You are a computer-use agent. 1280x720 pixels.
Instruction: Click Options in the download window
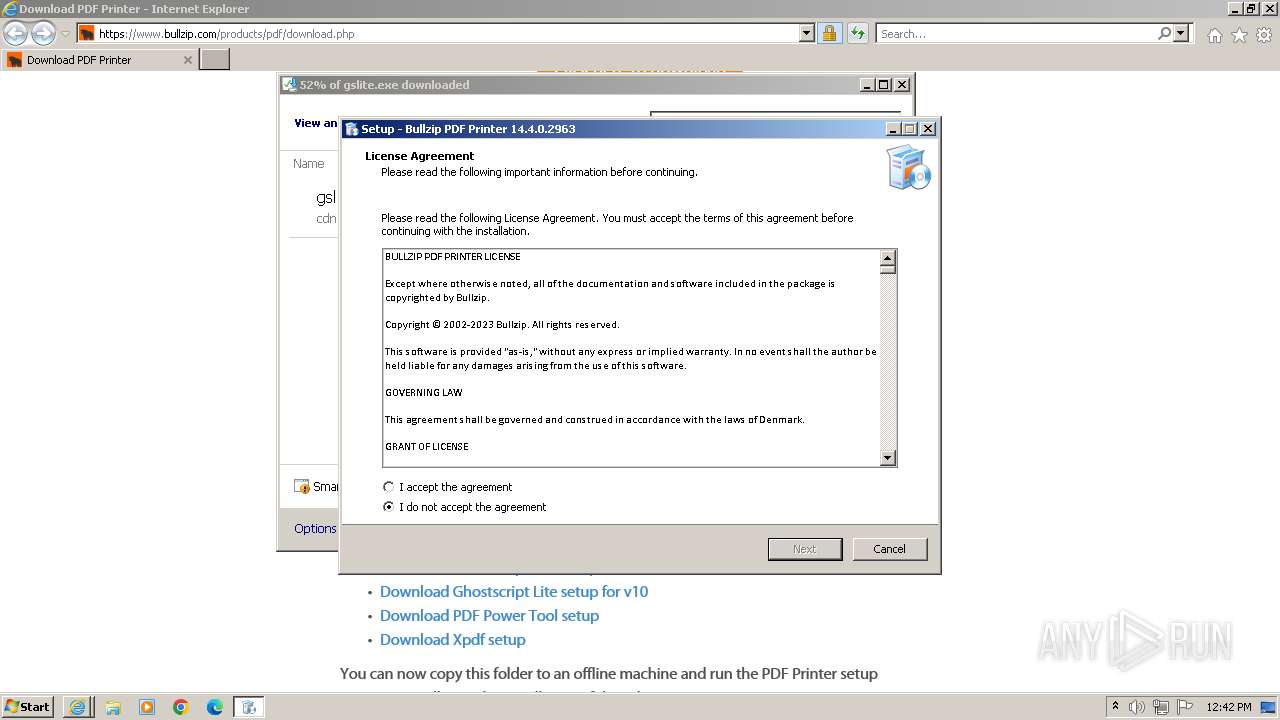pyautogui.click(x=315, y=528)
